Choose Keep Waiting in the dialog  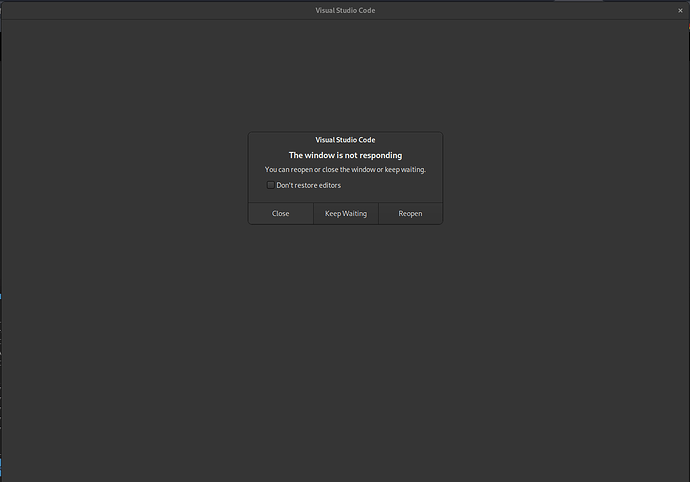click(346, 213)
